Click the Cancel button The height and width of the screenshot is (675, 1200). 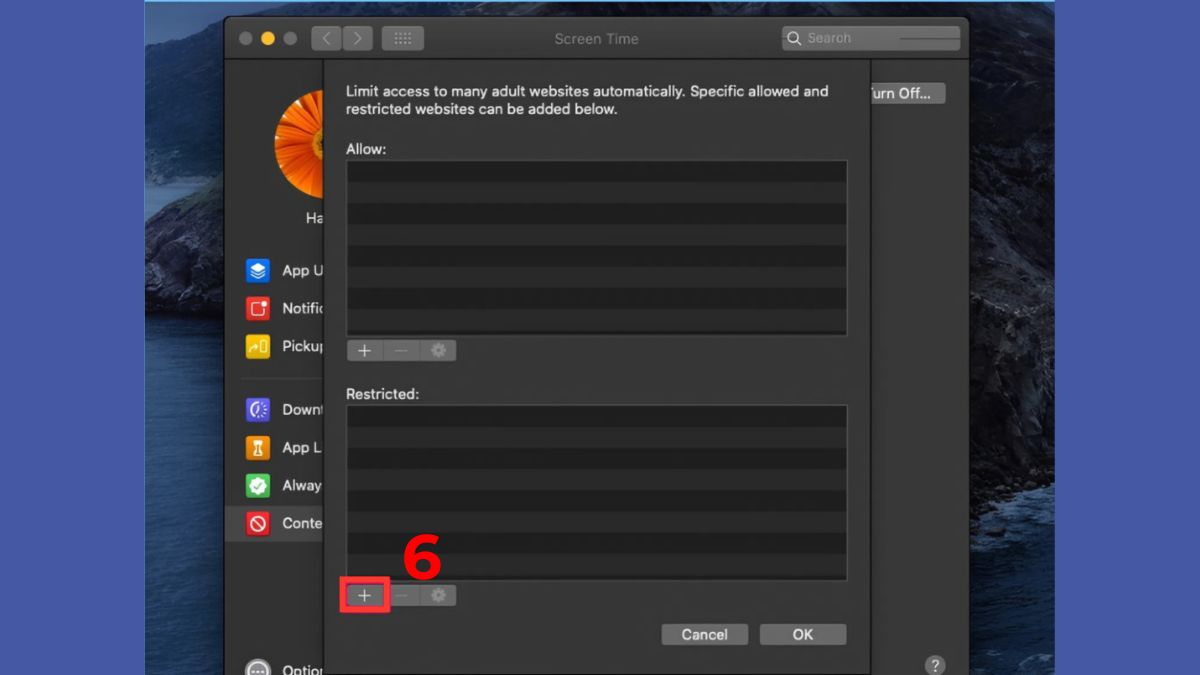(705, 635)
